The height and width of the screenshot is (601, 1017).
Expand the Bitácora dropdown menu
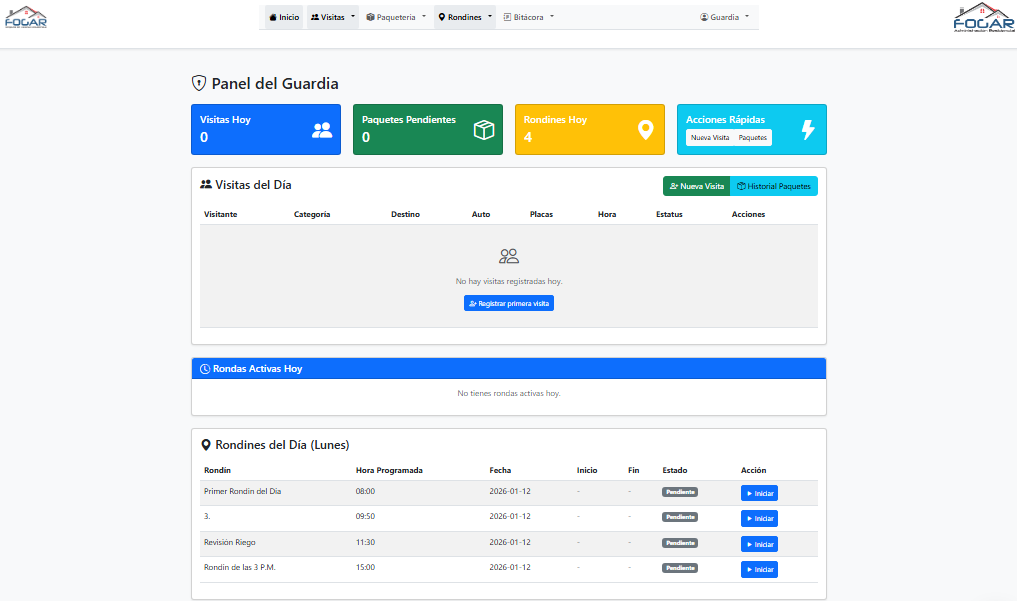(529, 17)
